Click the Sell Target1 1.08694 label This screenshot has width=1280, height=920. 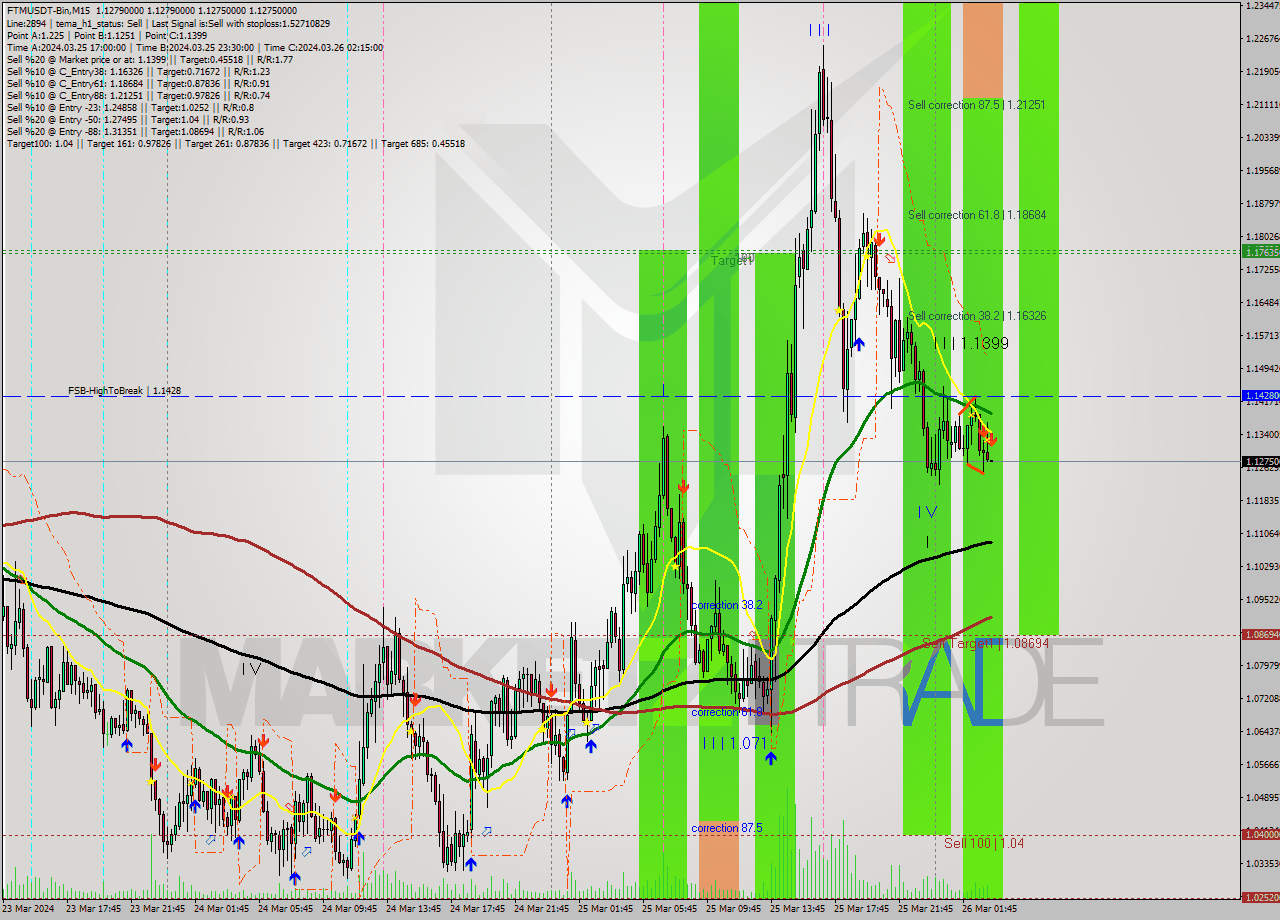click(984, 643)
